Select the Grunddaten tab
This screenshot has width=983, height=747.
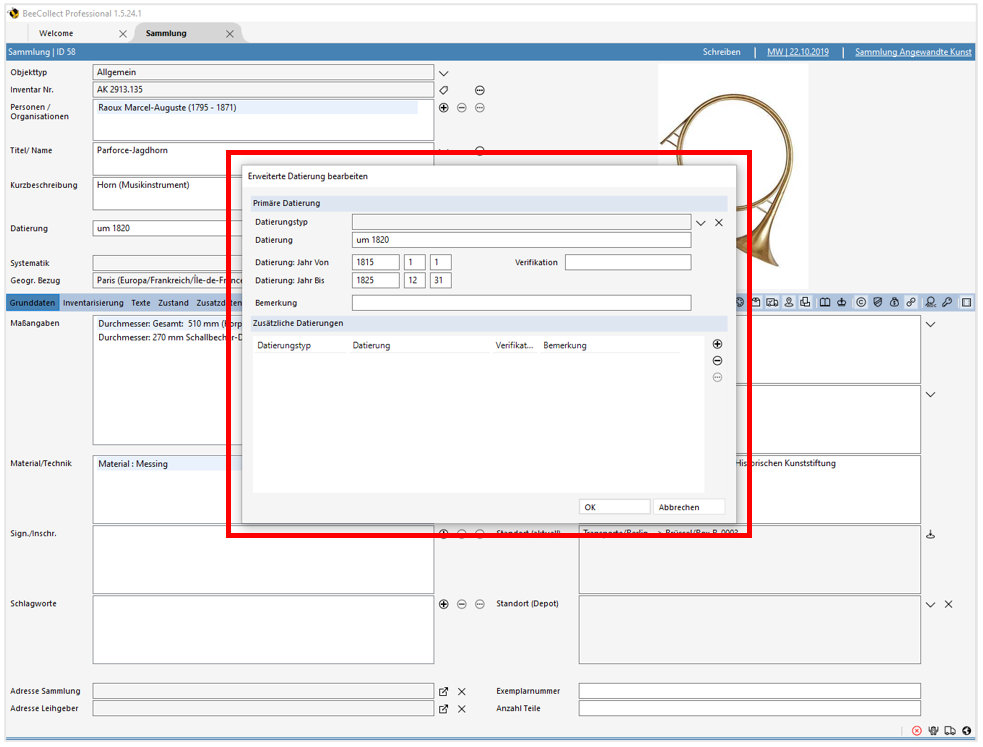[x=33, y=302]
